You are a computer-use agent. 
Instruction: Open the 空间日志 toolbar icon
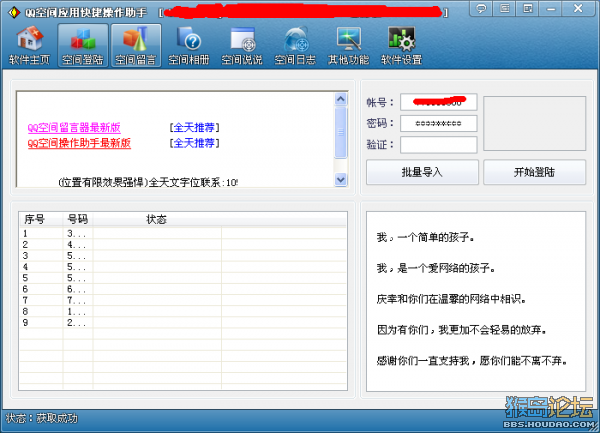pyautogui.click(x=295, y=46)
